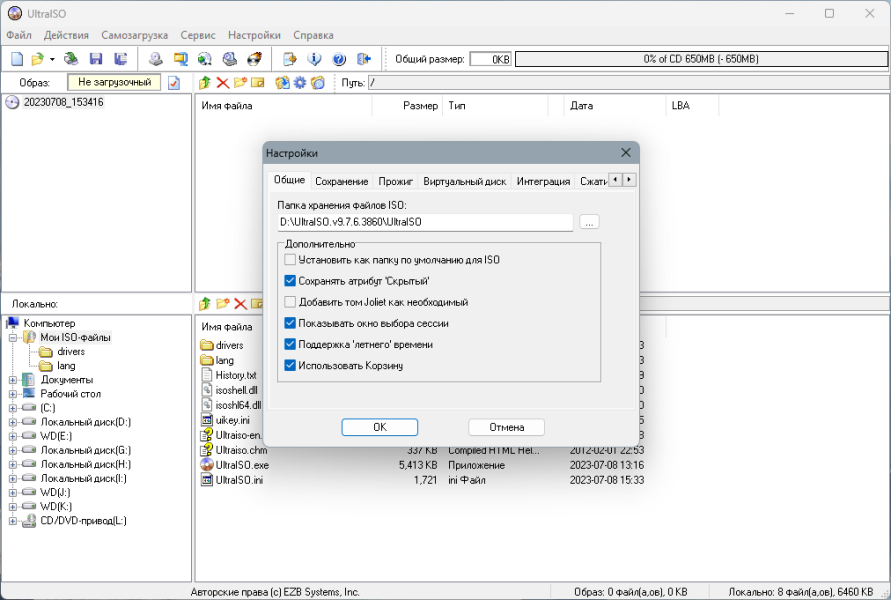
Task: Click the Up folder icon in image toolbar
Action: (x=205, y=83)
